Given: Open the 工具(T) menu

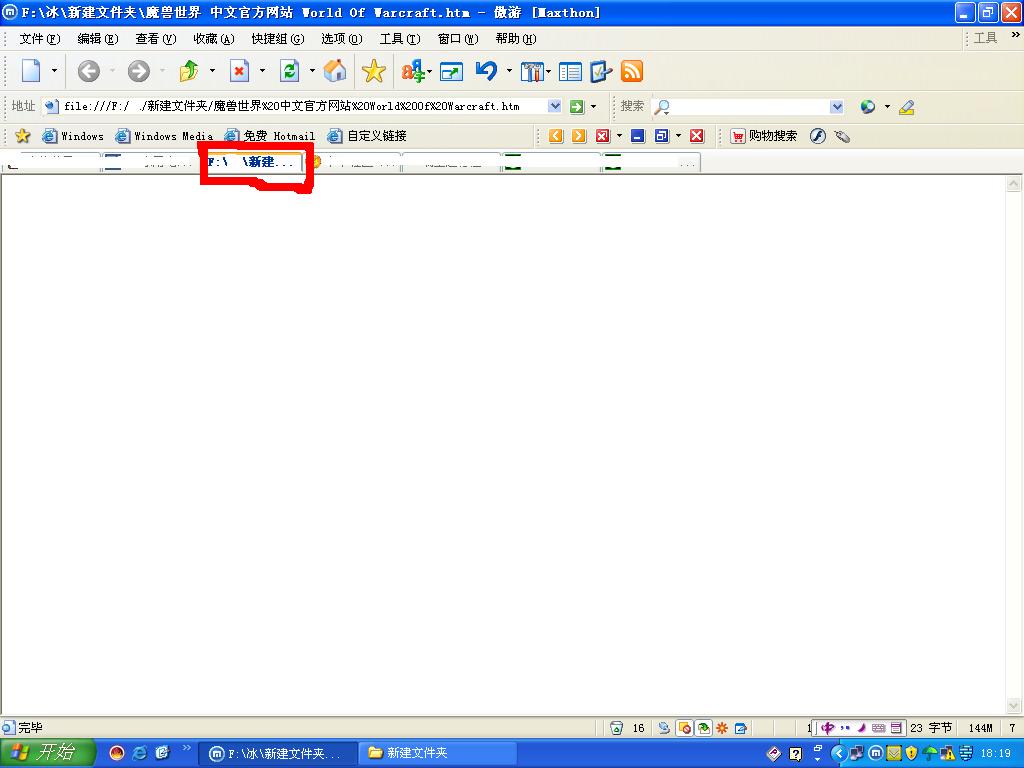Looking at the screenshot, I should tap(400, 39).
